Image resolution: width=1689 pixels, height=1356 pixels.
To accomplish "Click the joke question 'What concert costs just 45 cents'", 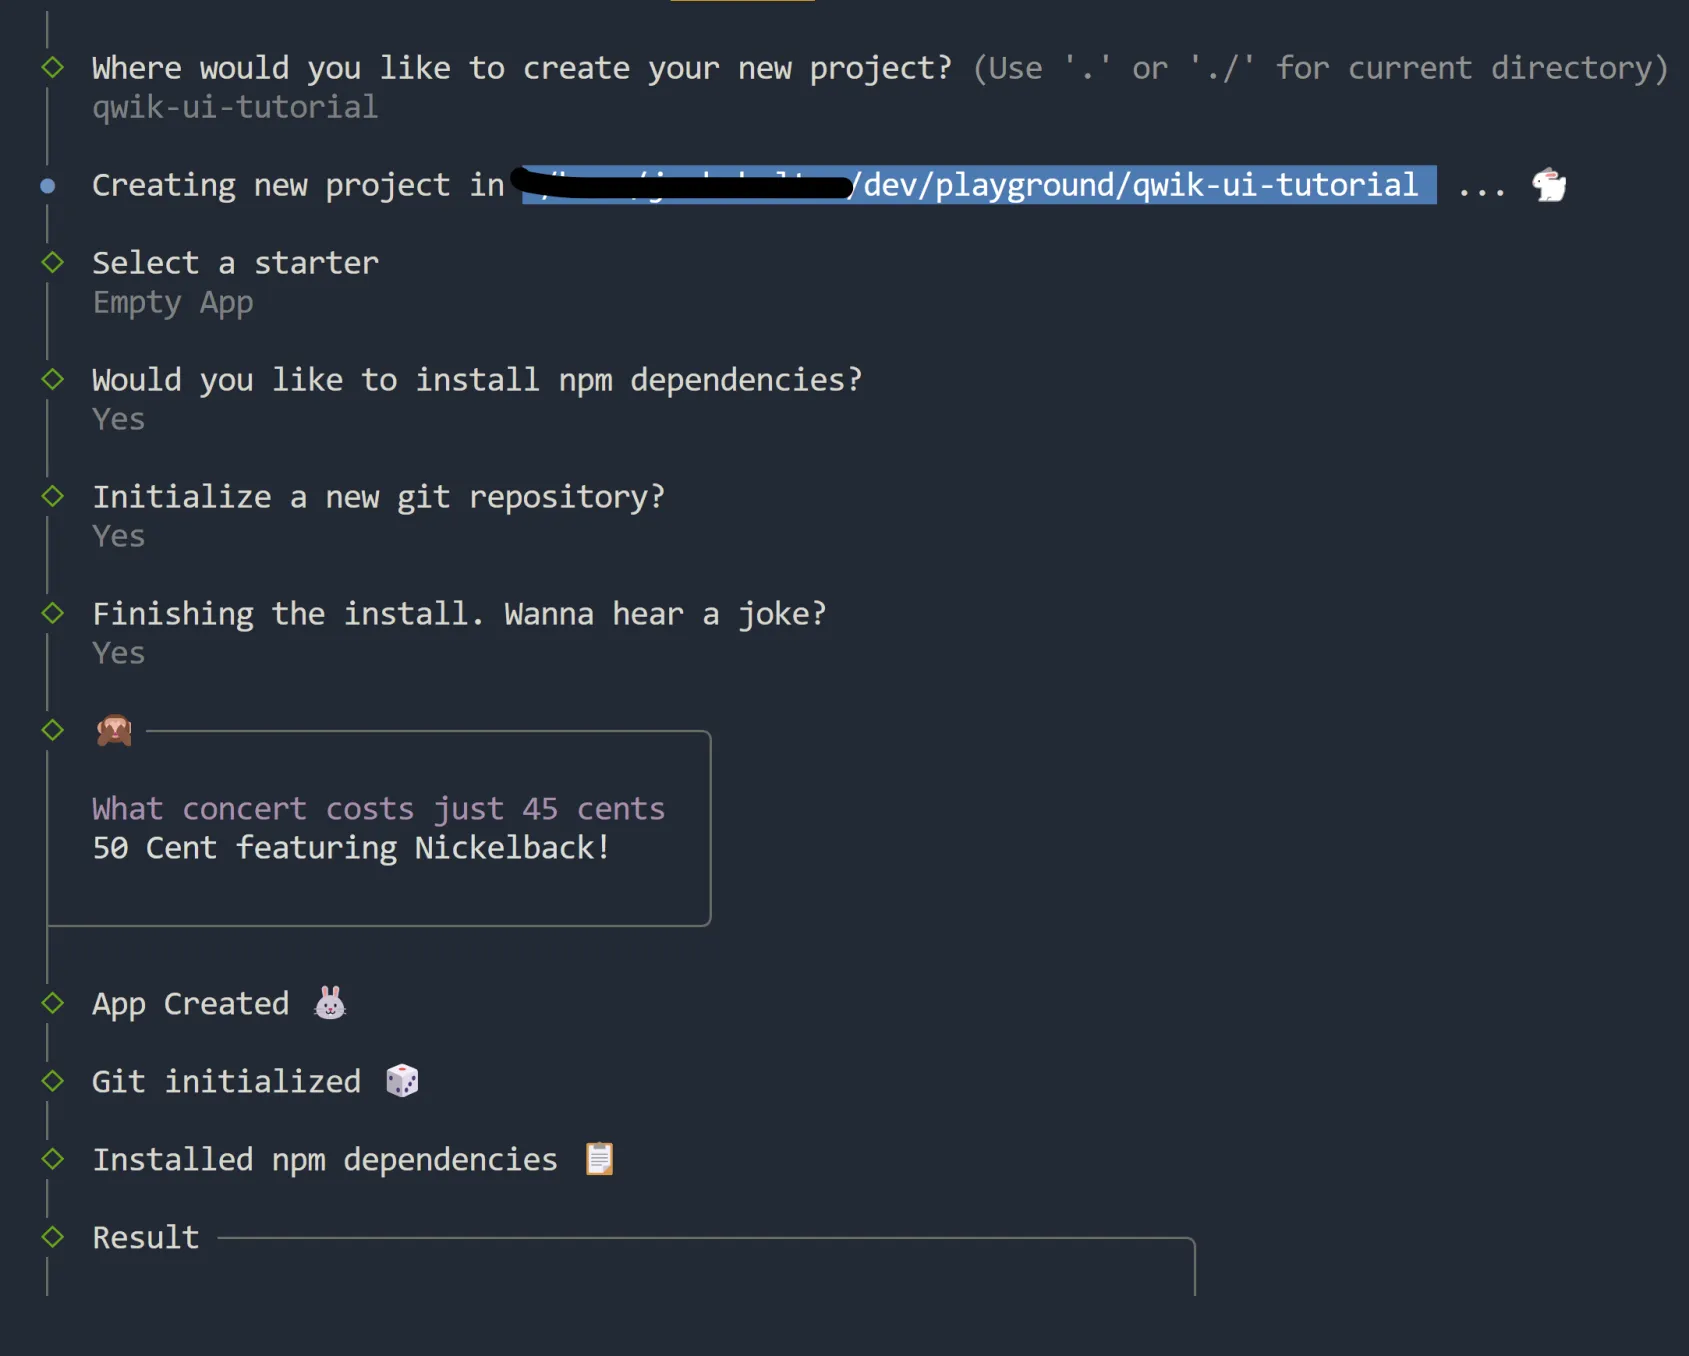I will click(x=378, y=808).
